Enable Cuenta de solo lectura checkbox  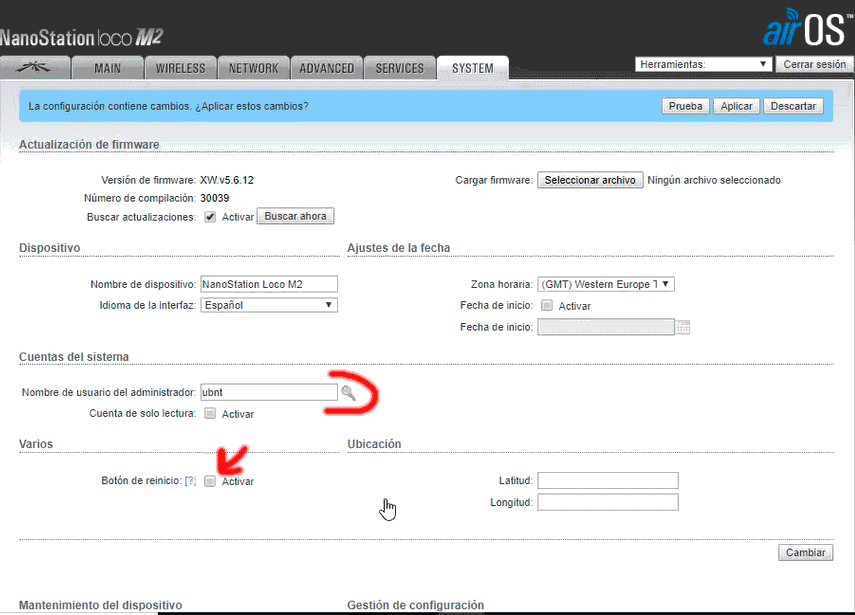[210, 413]
